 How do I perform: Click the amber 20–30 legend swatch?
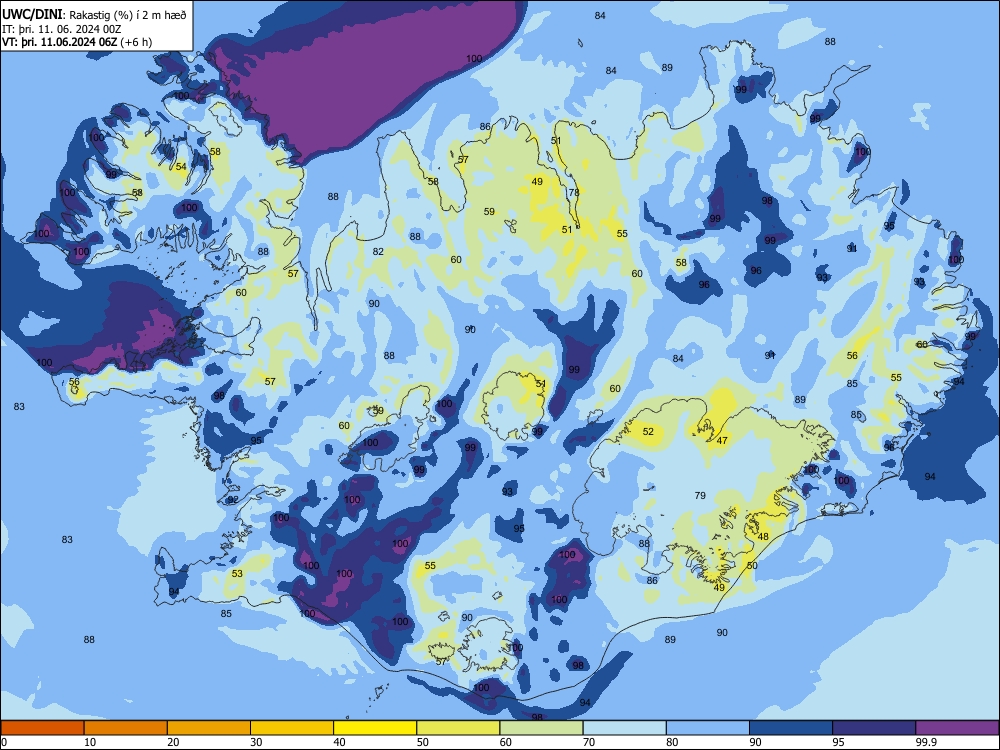coord(209,728)
